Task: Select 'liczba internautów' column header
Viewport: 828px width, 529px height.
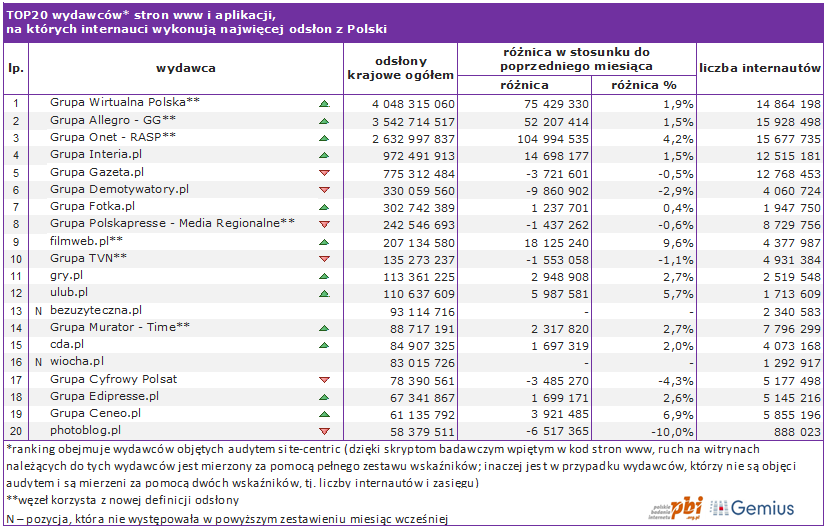Action: 760,68
